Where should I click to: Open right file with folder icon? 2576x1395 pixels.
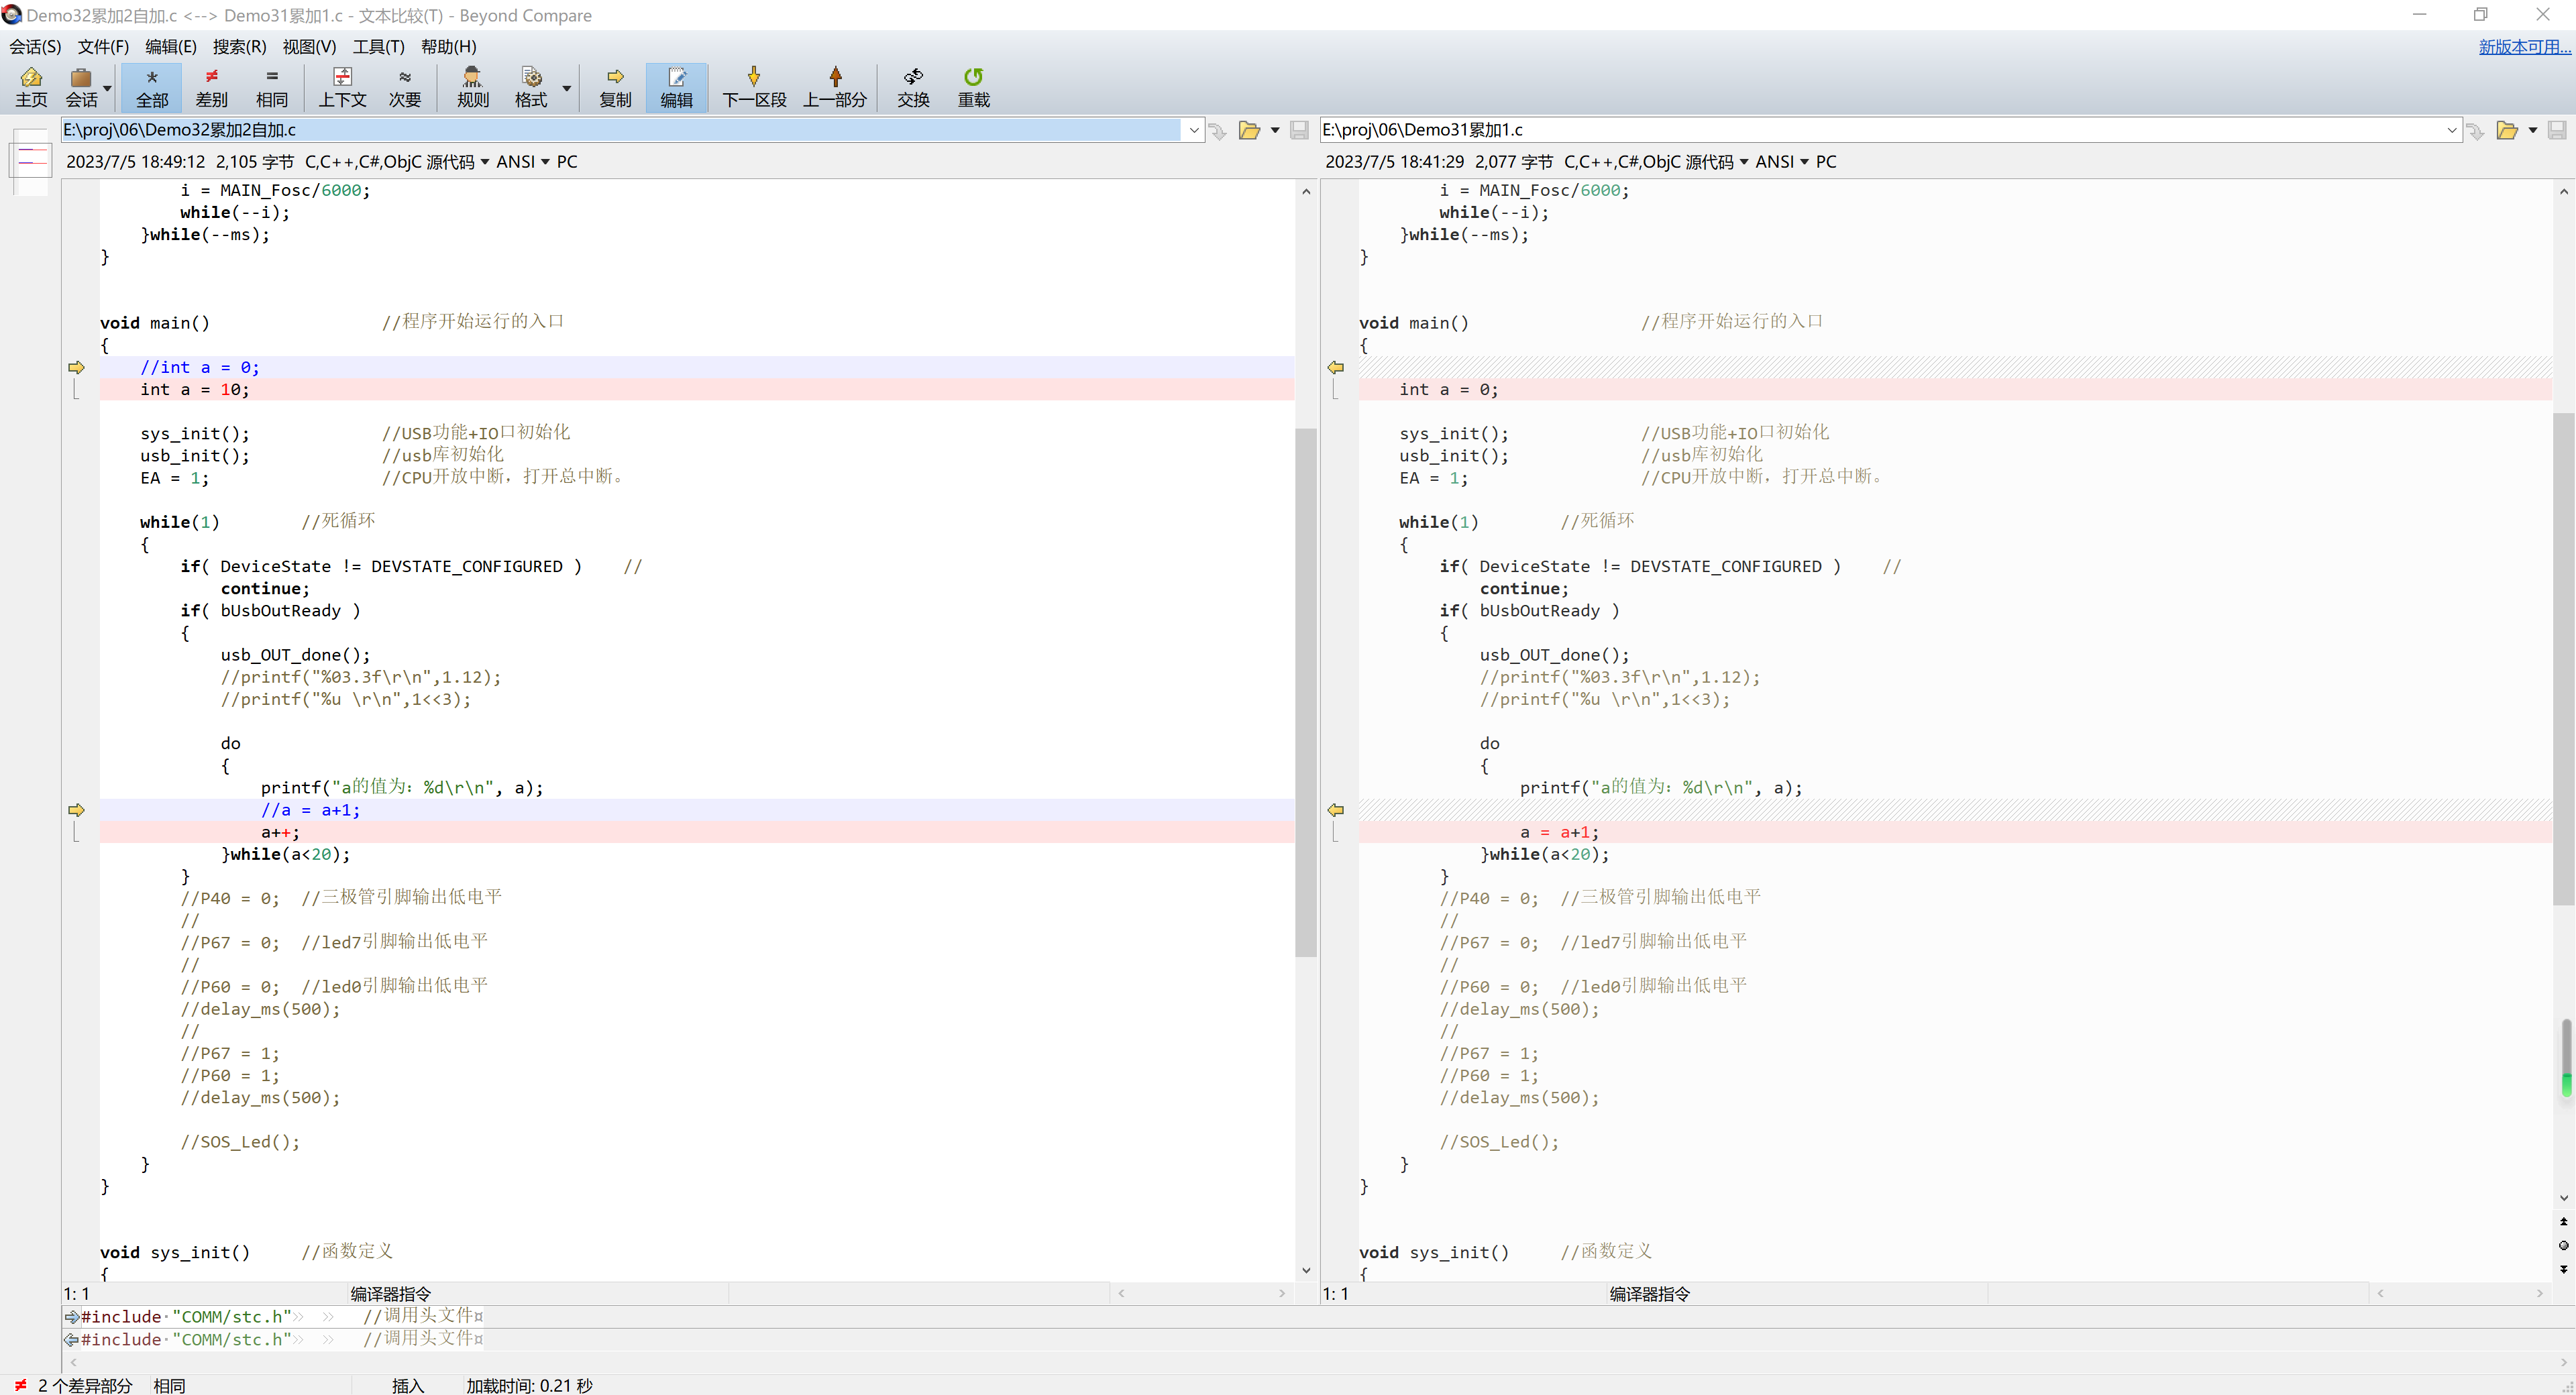tap(2507, 130)
